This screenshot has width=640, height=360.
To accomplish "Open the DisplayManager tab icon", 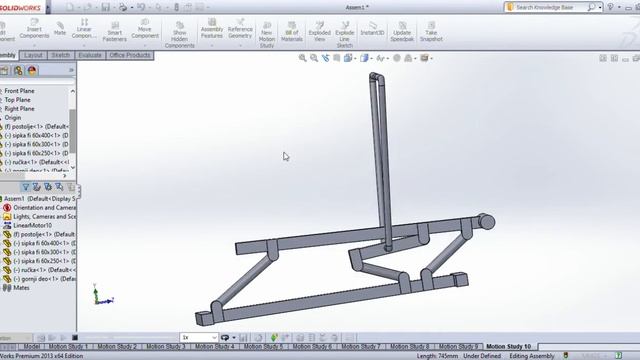I will 32,70.
